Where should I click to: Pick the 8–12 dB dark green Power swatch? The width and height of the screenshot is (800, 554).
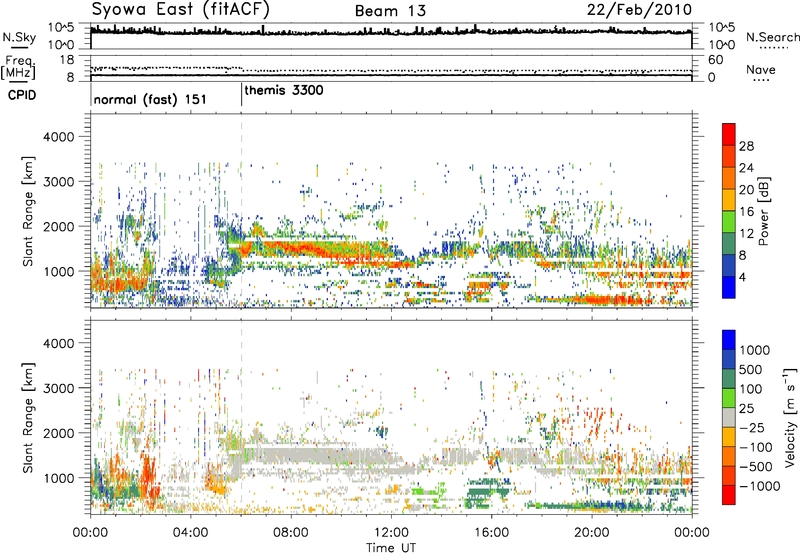(729, 244)
